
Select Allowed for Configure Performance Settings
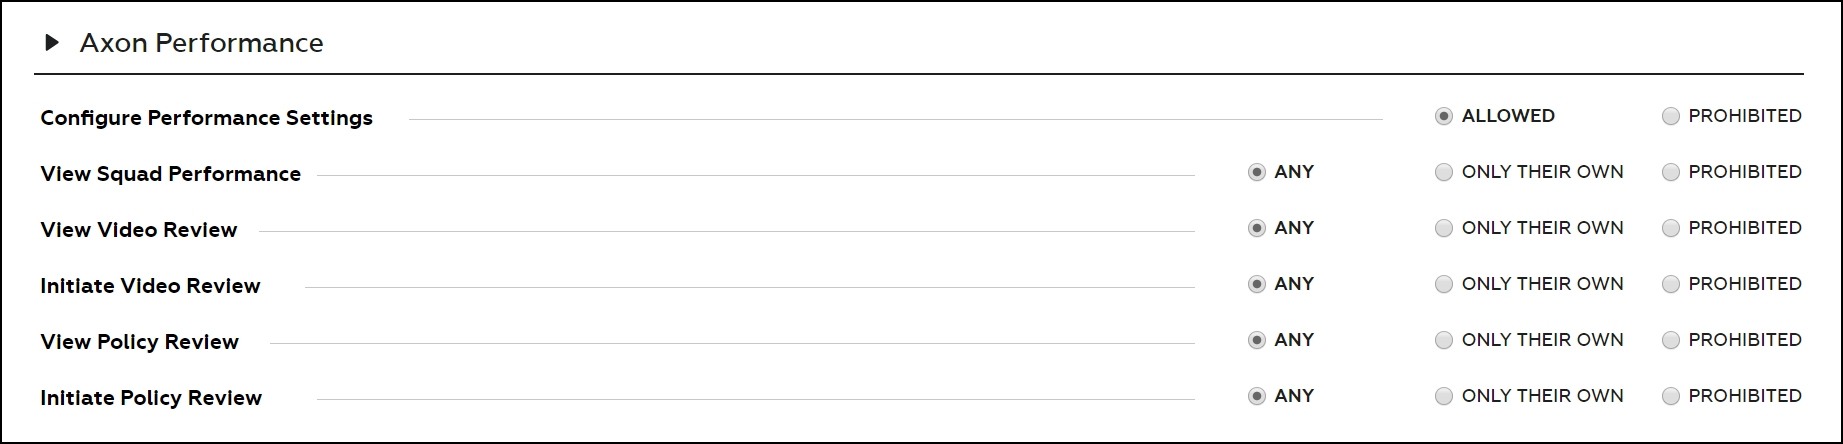click(x=1444, y=116)
